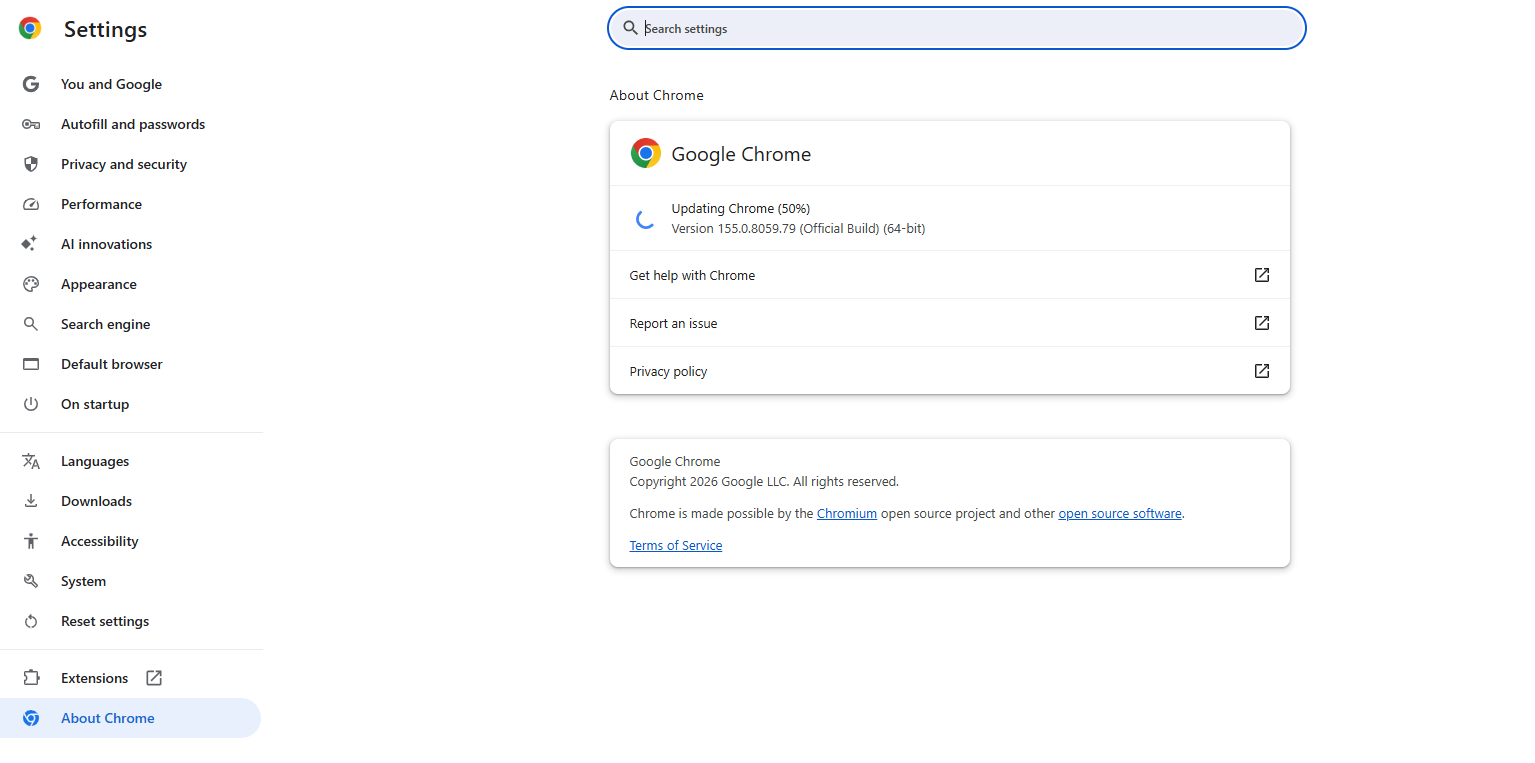Click the Settings title text
Image resolution: width=1535 pixels, height=763 pixels.
click(105, 30)
